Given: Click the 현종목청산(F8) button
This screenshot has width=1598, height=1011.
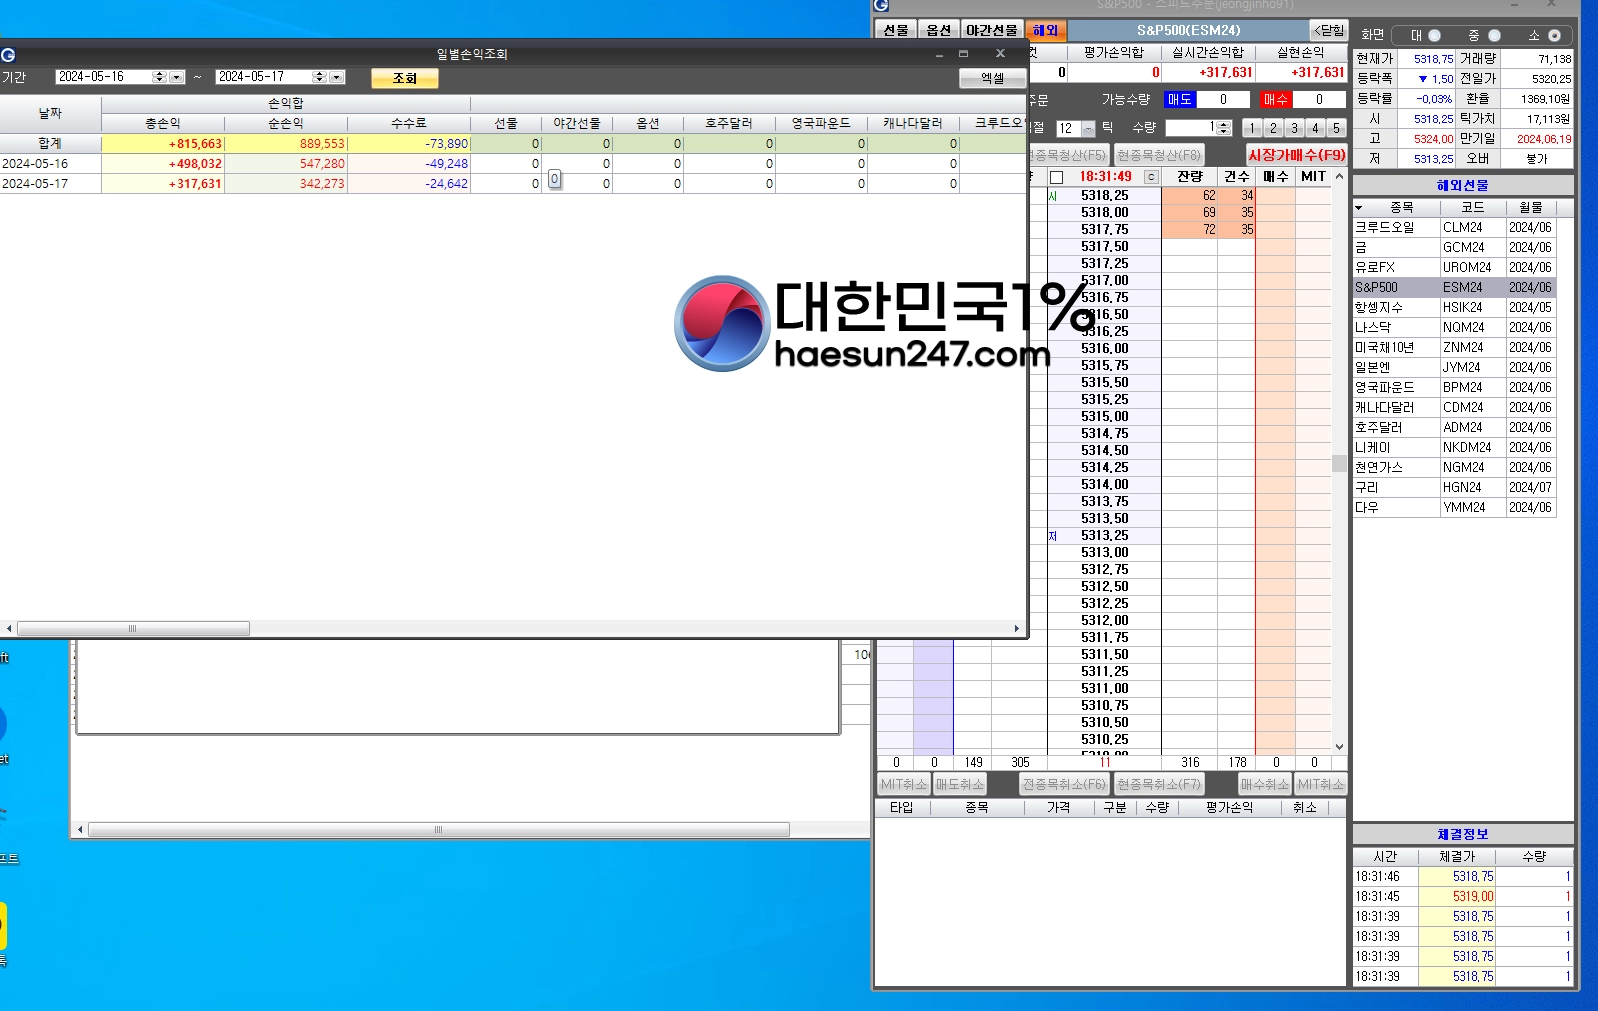Looking at the screenshot, I should tap(1159, 155).
